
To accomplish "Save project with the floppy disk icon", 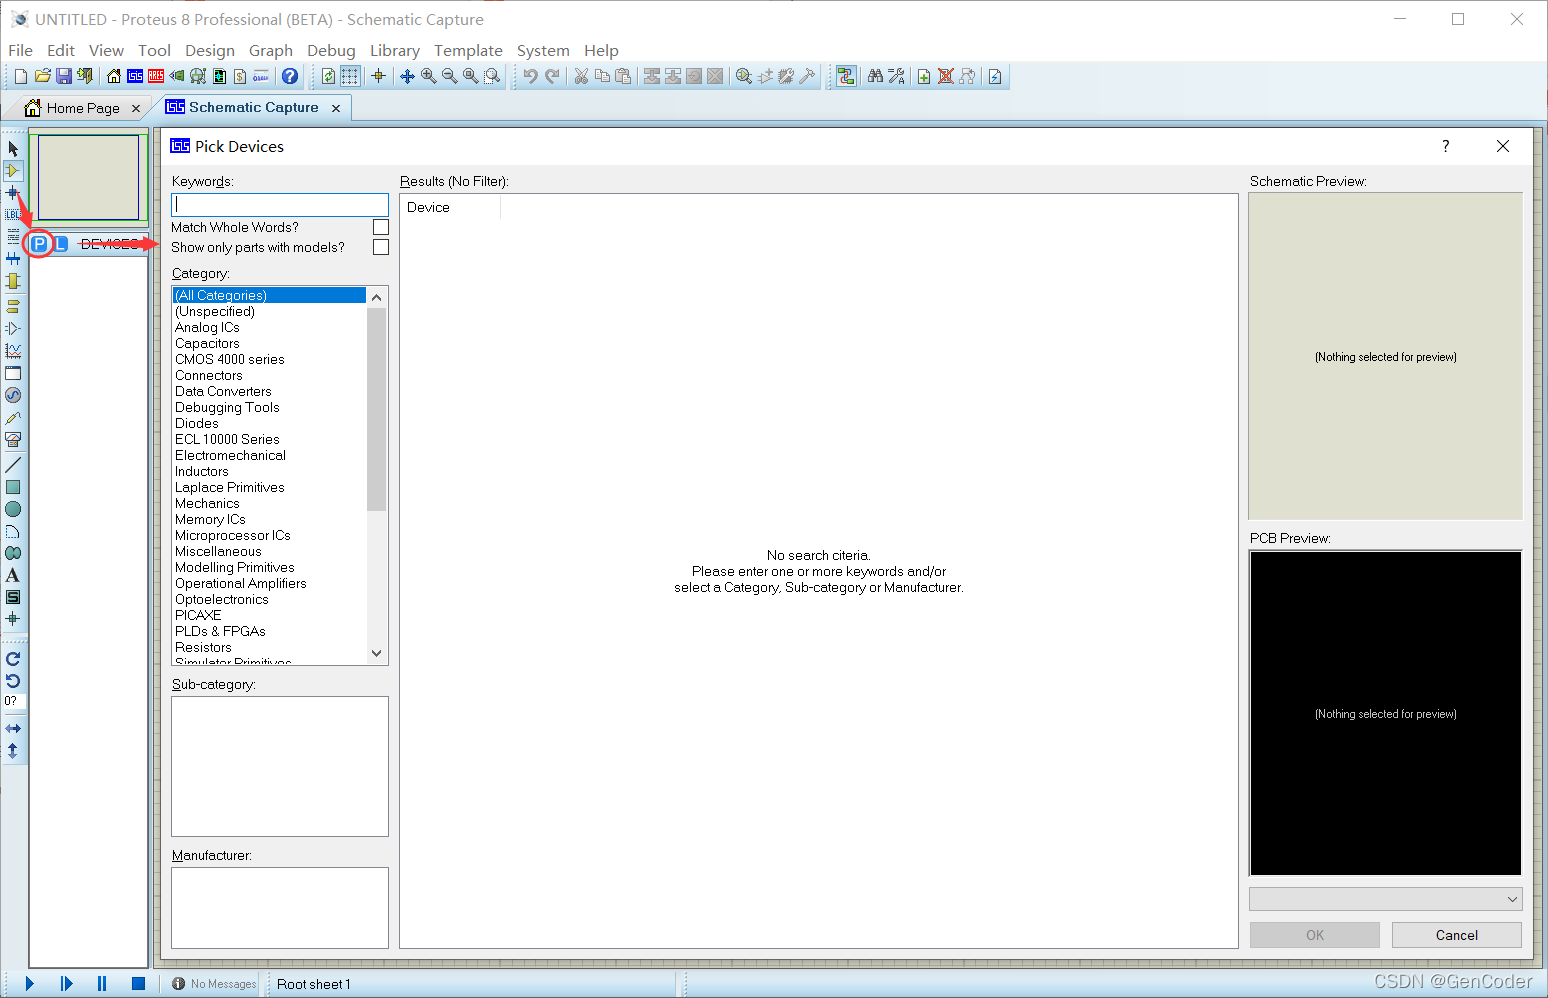I will pyautogui.click(x=63, y=76).
